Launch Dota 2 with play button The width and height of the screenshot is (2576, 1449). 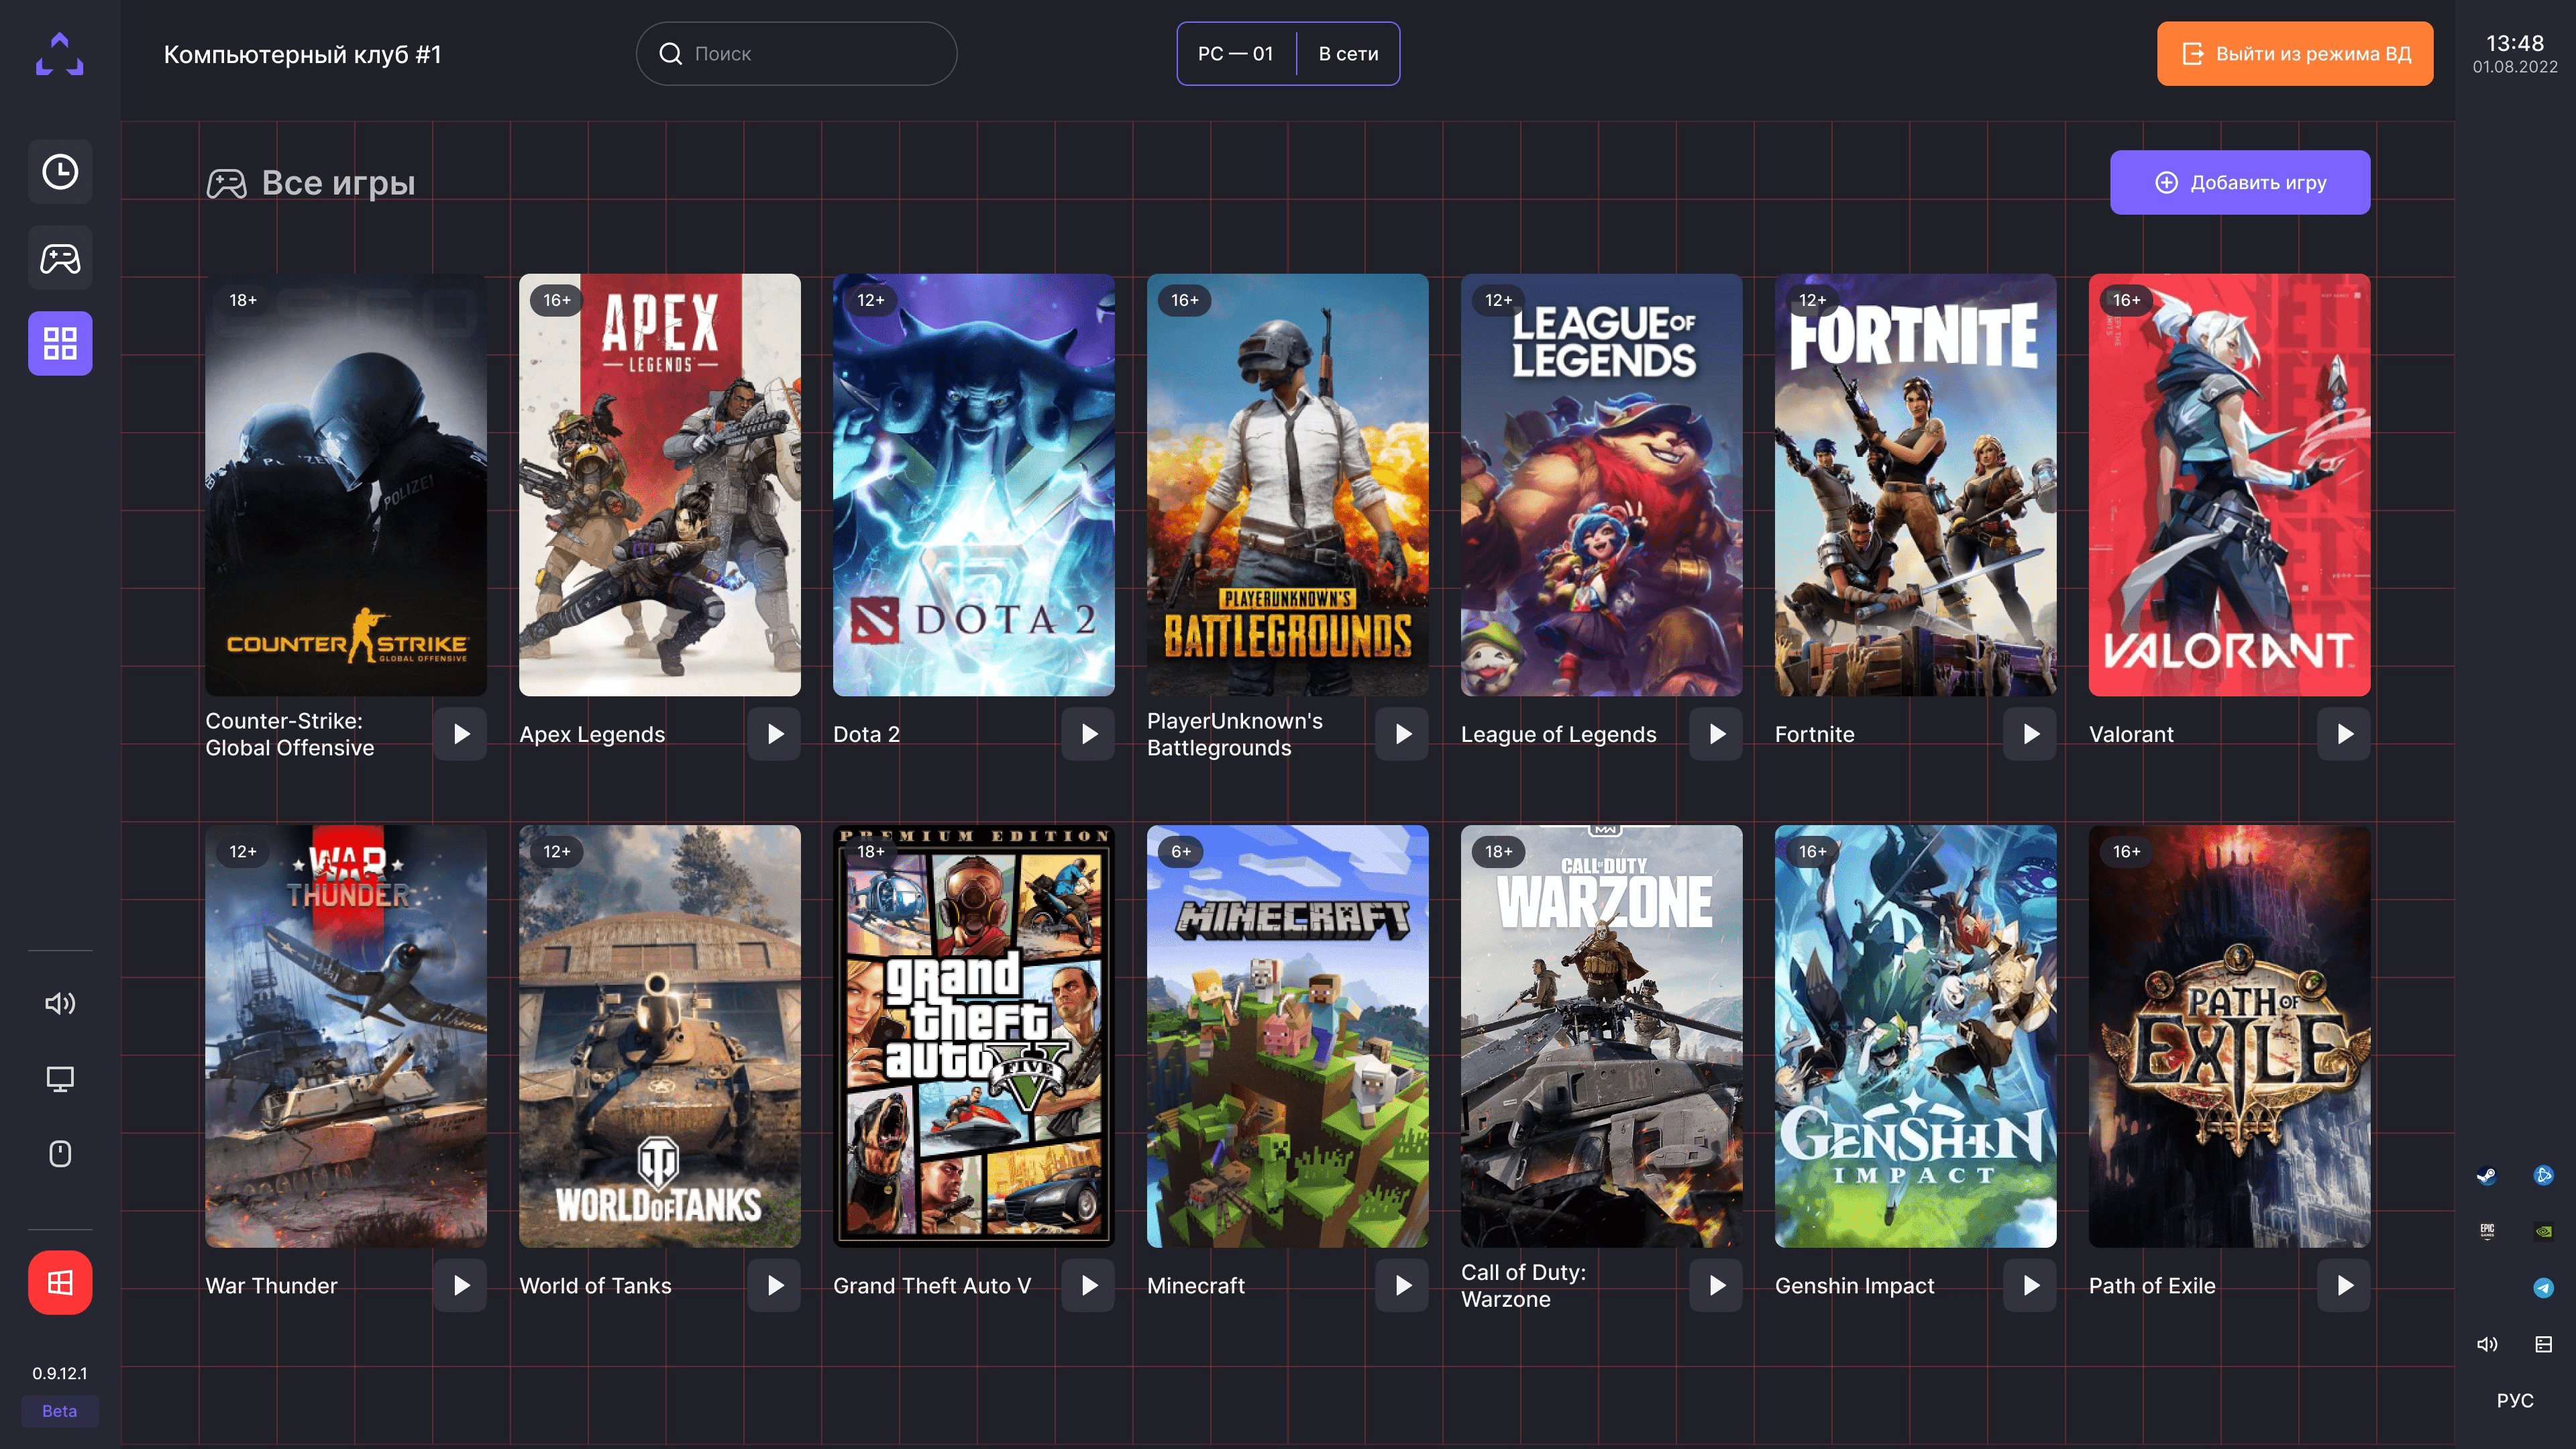1089,734
